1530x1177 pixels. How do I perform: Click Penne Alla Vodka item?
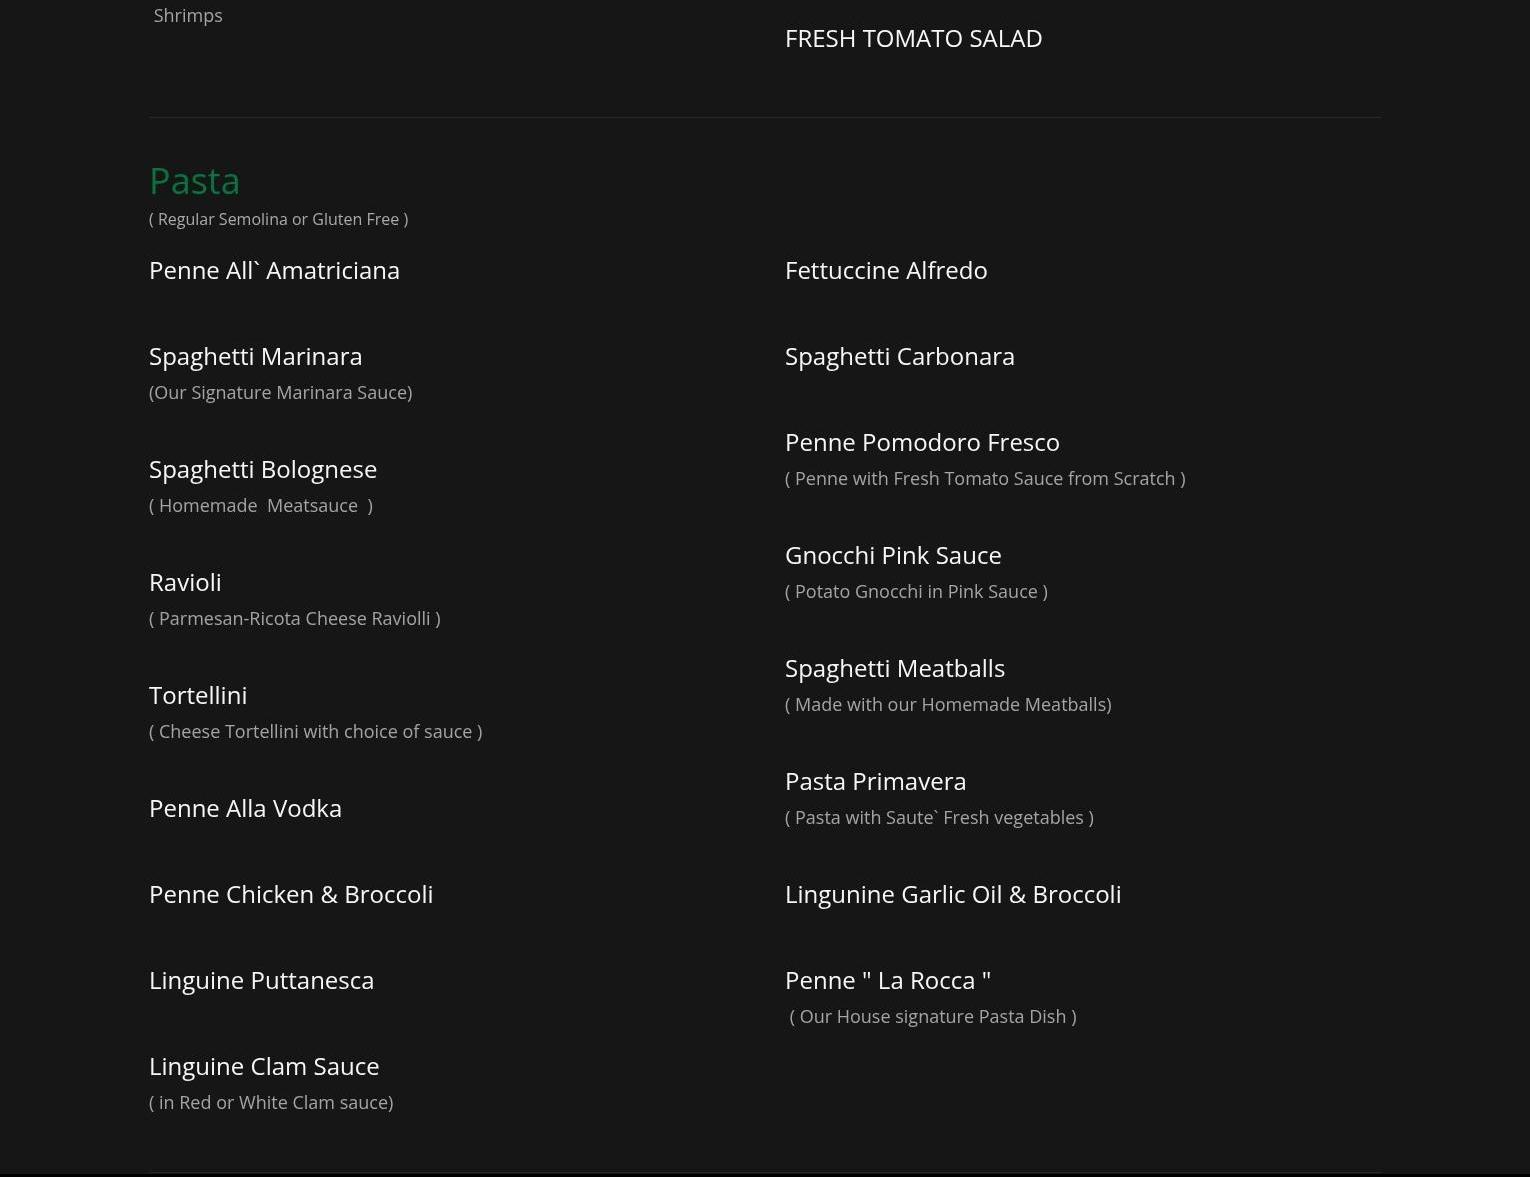pyautogui.click(x=245, y=809)
